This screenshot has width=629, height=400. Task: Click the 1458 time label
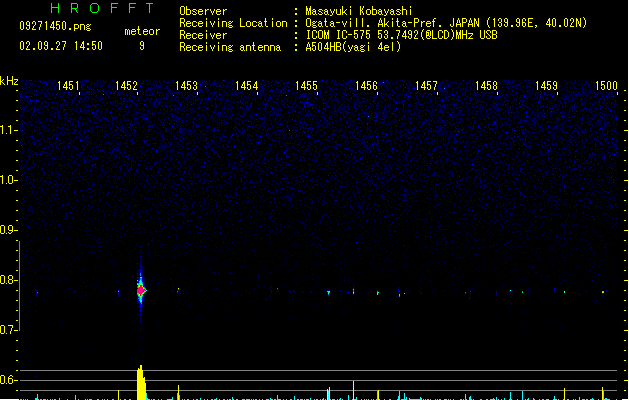[486, 87]
